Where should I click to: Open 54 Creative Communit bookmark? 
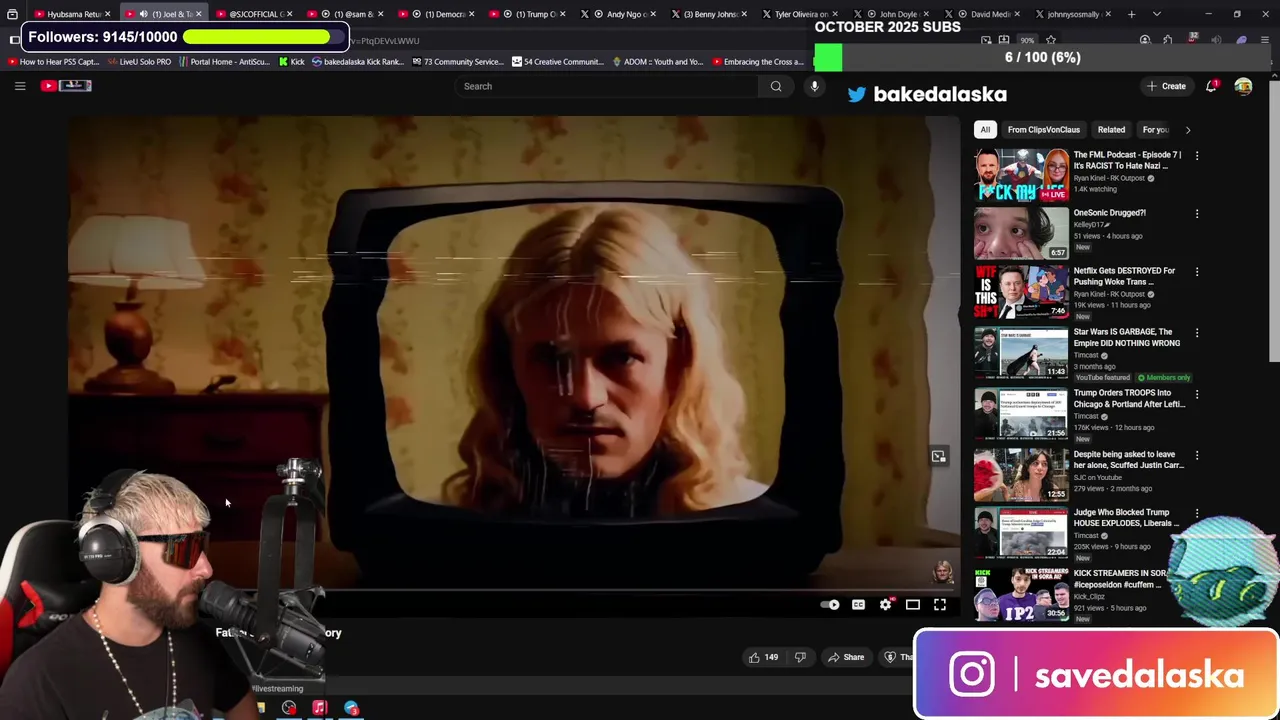(557, 62)
